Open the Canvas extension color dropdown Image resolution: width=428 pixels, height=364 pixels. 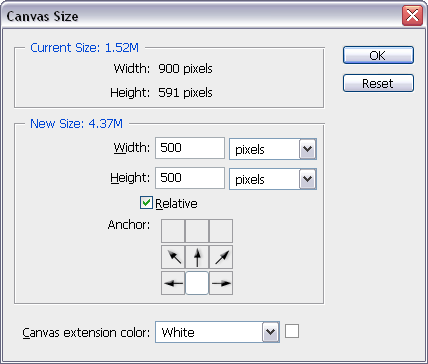pos(217,332)
